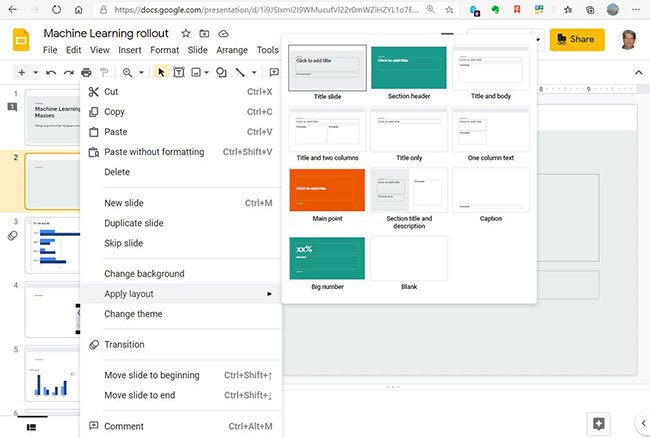Viewport: 650px width, 438px height.
Task: Select Move slide to end
Action: point(181,395)
